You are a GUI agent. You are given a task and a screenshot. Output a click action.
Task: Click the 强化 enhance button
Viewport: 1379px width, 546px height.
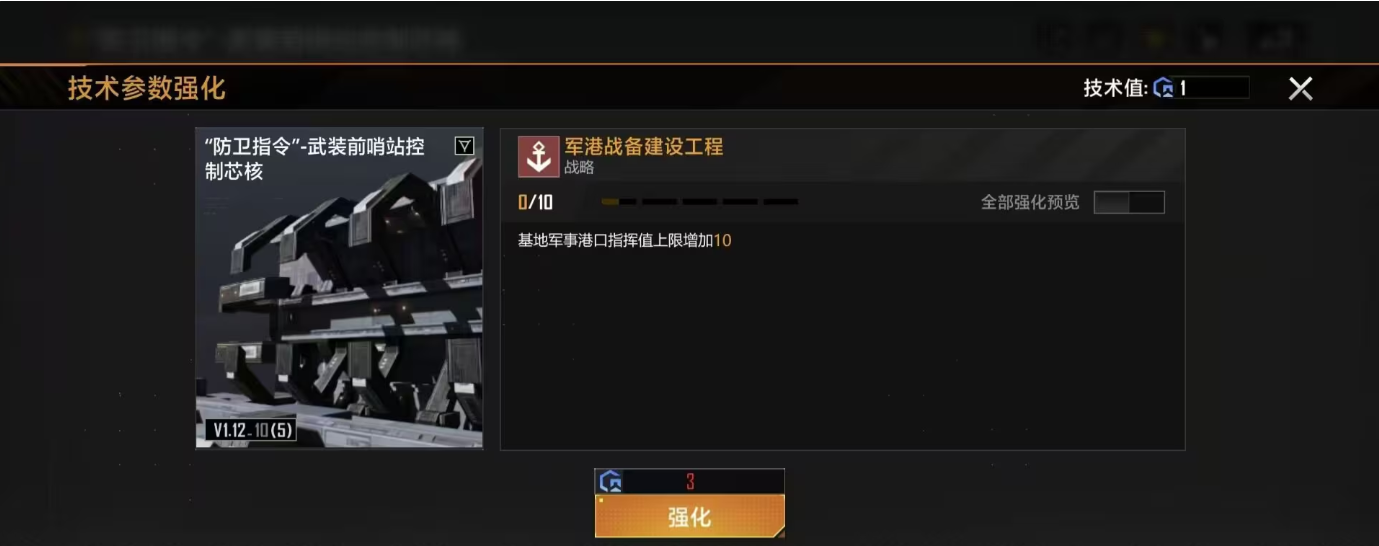[x=690, y=516]
